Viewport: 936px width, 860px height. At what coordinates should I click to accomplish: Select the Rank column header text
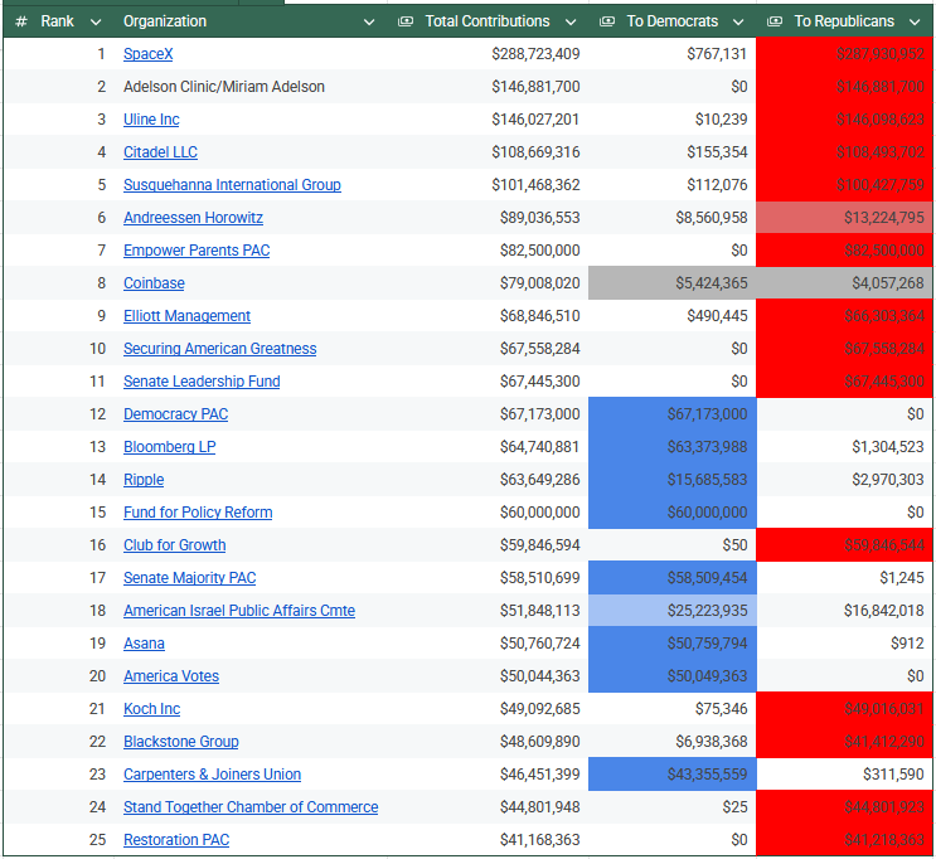click(57, 21)
